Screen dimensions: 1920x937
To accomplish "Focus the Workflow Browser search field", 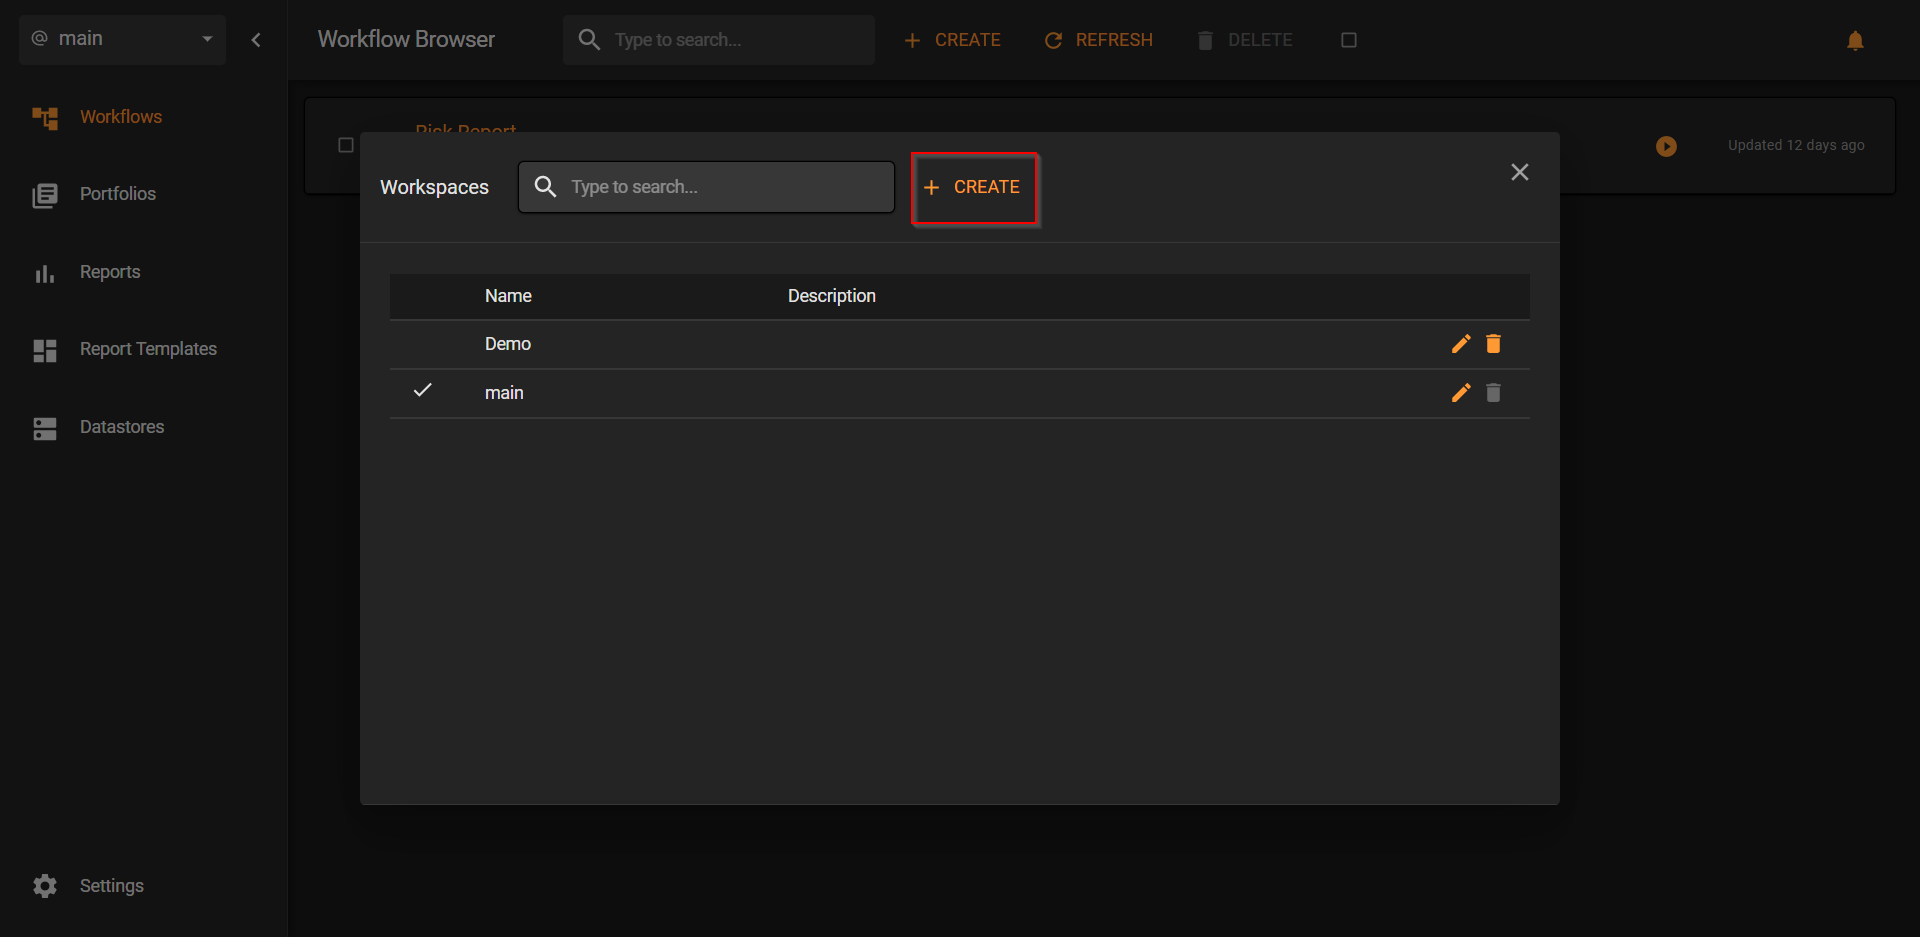I will point(719,40).
